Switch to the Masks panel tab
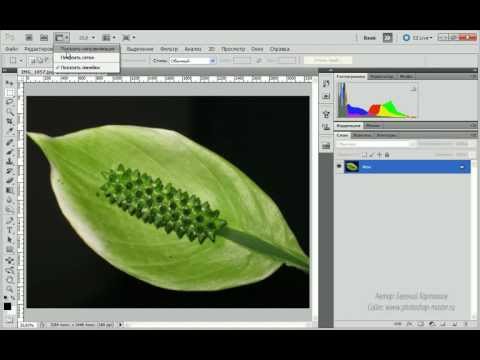 click(373, 126)
